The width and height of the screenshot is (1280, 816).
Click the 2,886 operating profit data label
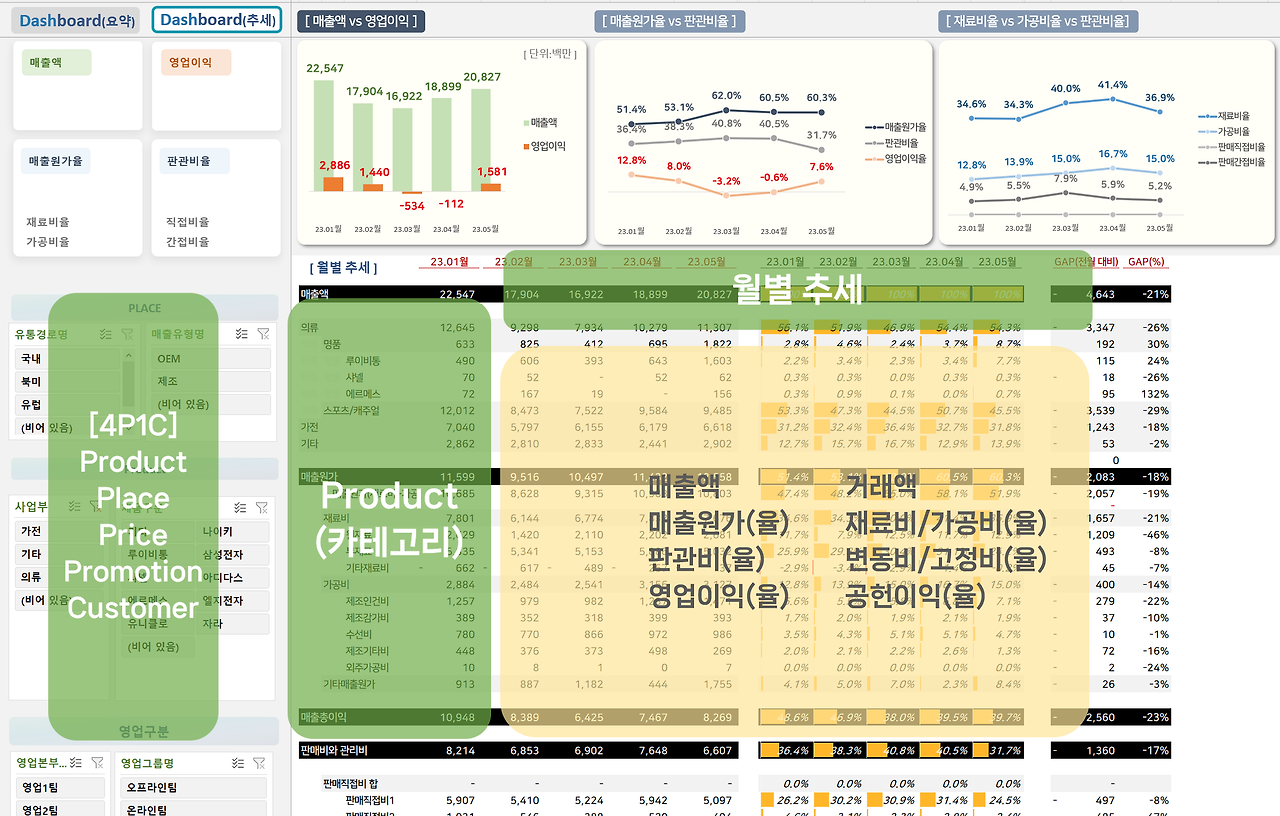(335, 165)
